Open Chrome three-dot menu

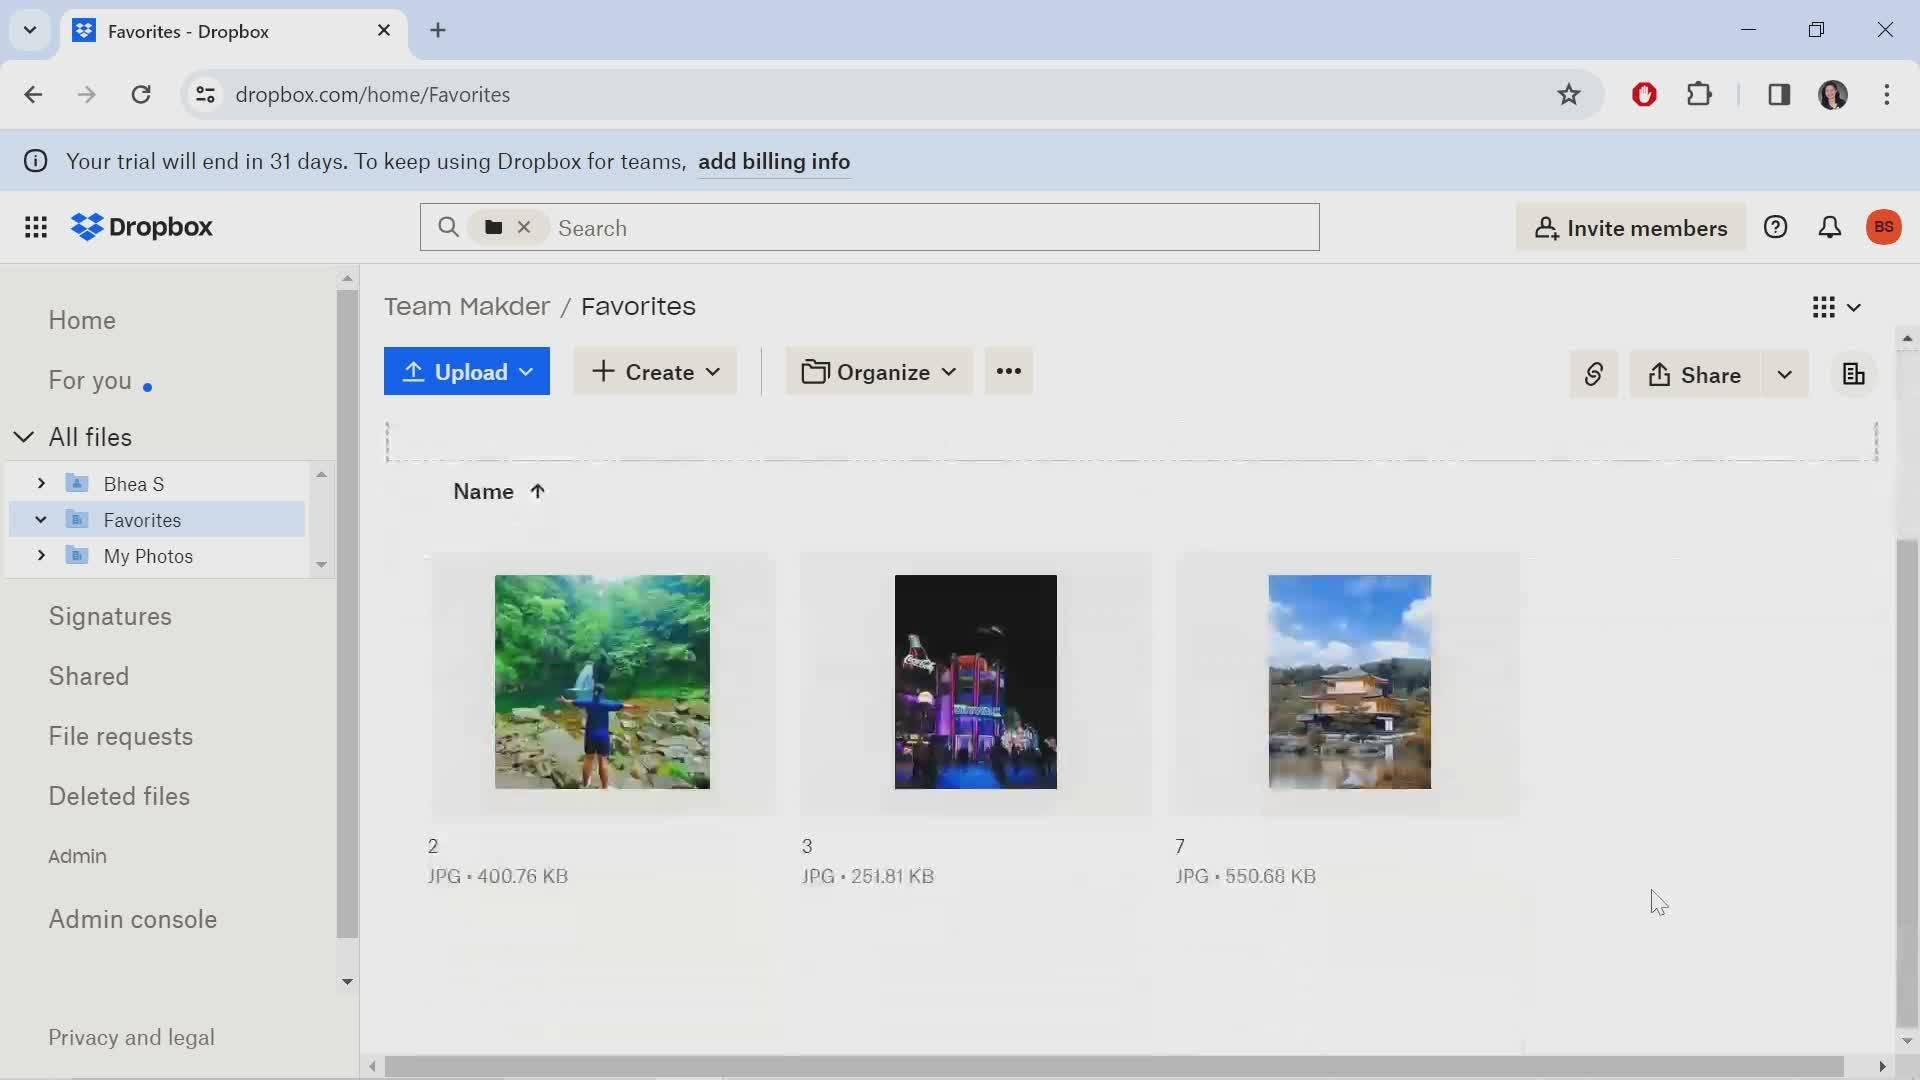pyautogui.click(x=1887, y=95)
